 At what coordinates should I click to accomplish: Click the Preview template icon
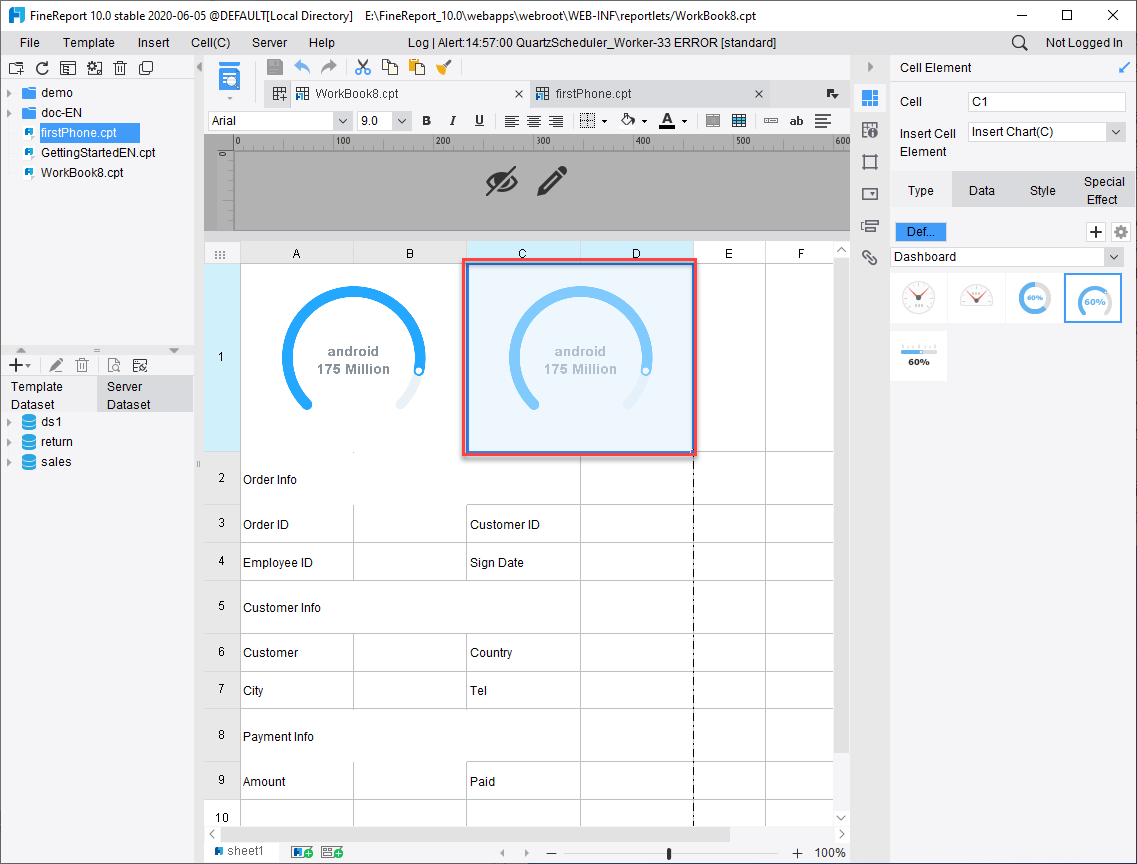(x=229, y=78)
